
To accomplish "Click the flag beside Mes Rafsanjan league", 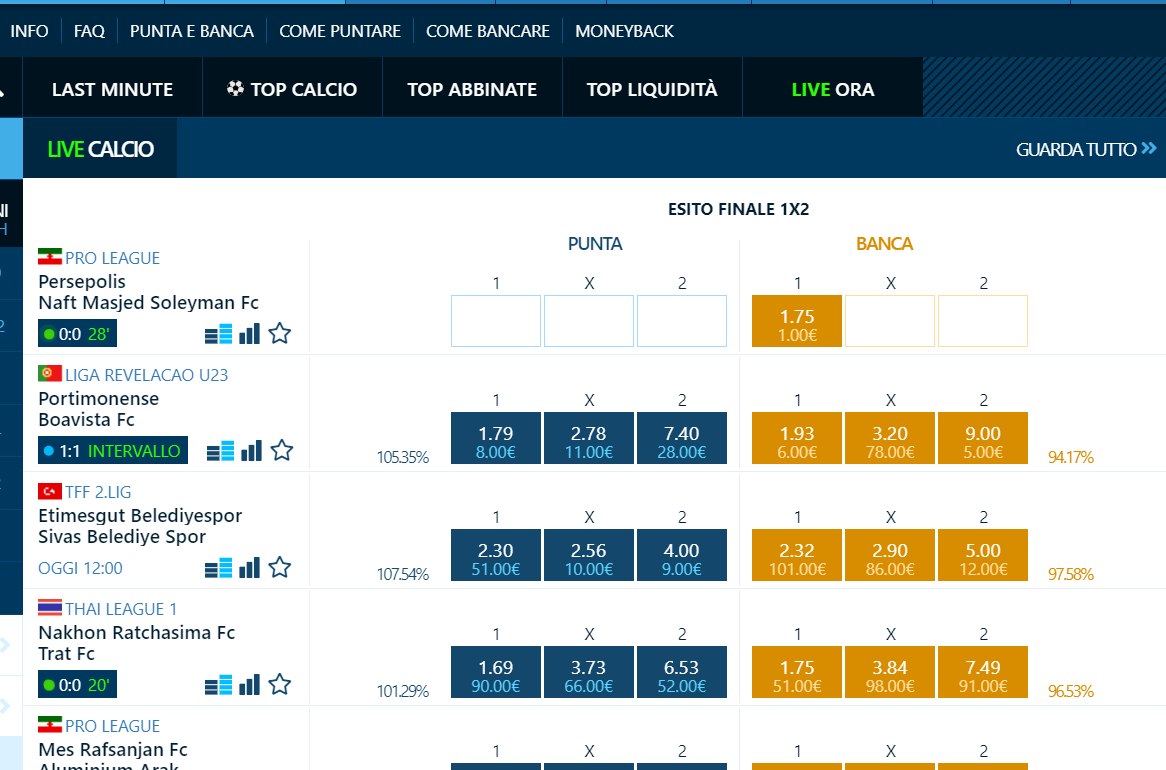I will pyautogui.click(x=50, y=725).
